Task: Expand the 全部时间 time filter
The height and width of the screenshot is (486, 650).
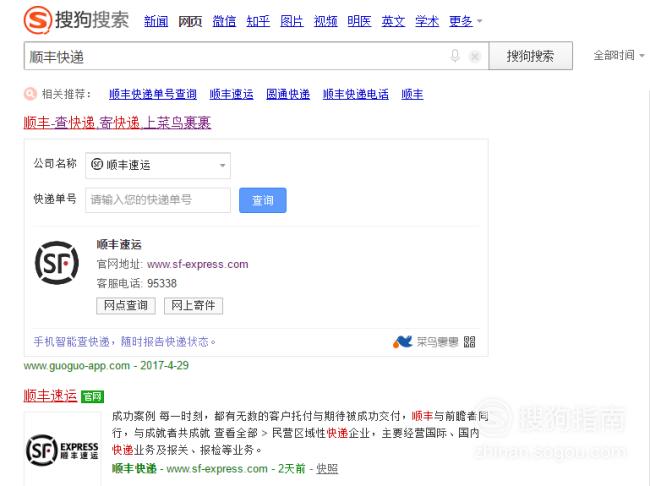Action: (x=618, y=55)
